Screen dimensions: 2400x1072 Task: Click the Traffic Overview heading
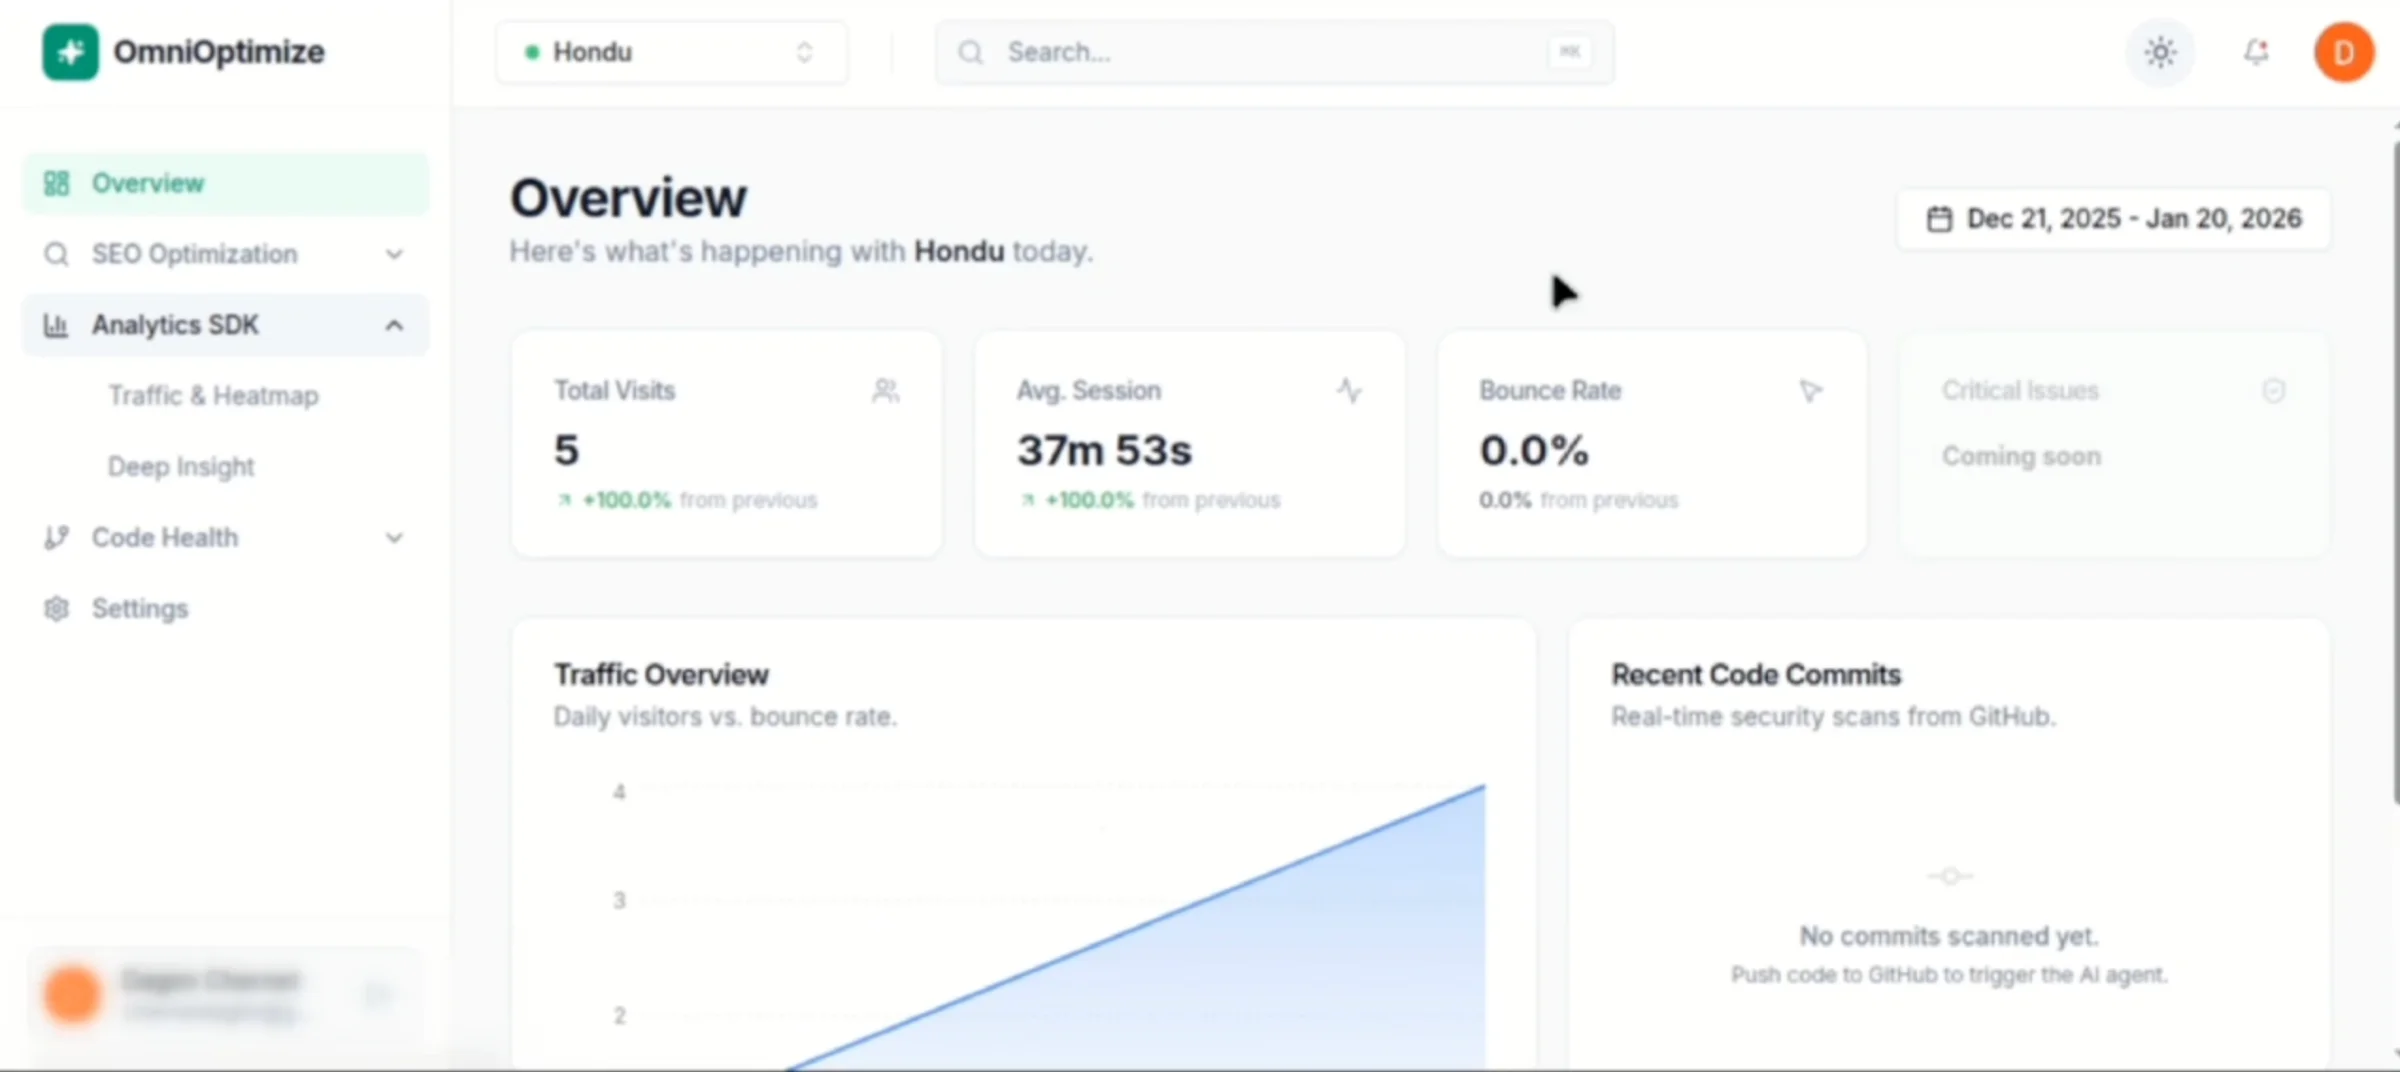[661, 675]
